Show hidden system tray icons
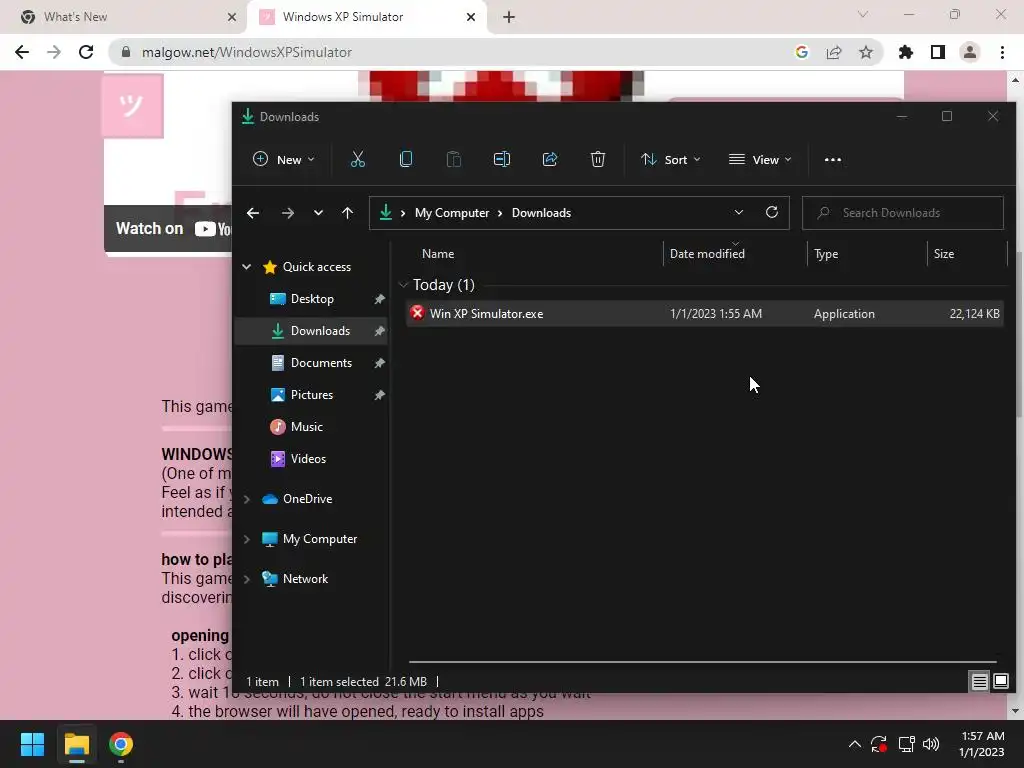Viewport: 1024px width, 768px height. (x=854, y=744)
